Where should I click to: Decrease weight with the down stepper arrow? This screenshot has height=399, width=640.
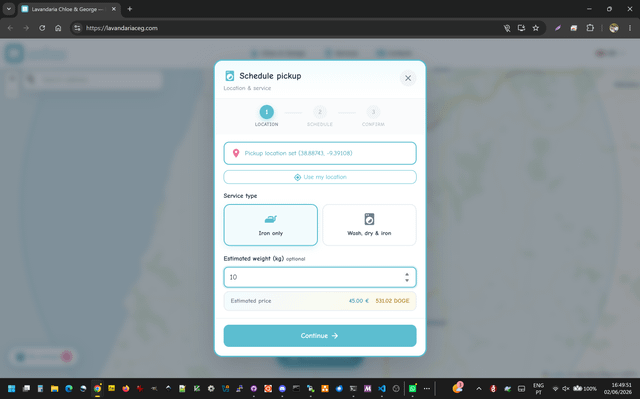[x=407, y=280]
